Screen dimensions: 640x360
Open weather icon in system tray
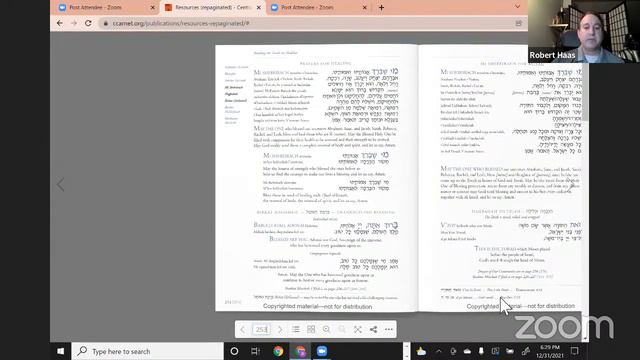tap(421, 351)
